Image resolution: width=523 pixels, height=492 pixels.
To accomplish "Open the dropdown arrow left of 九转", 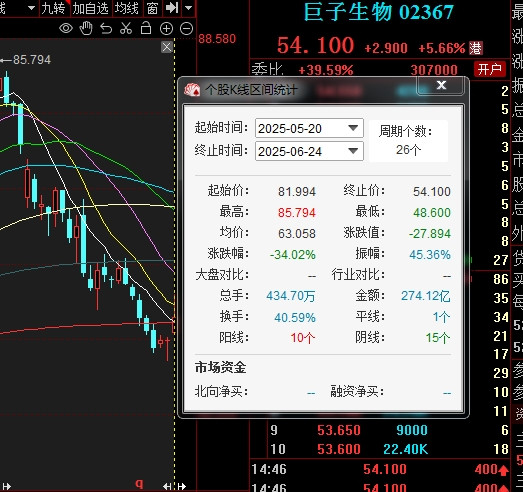I will (31, 8).
